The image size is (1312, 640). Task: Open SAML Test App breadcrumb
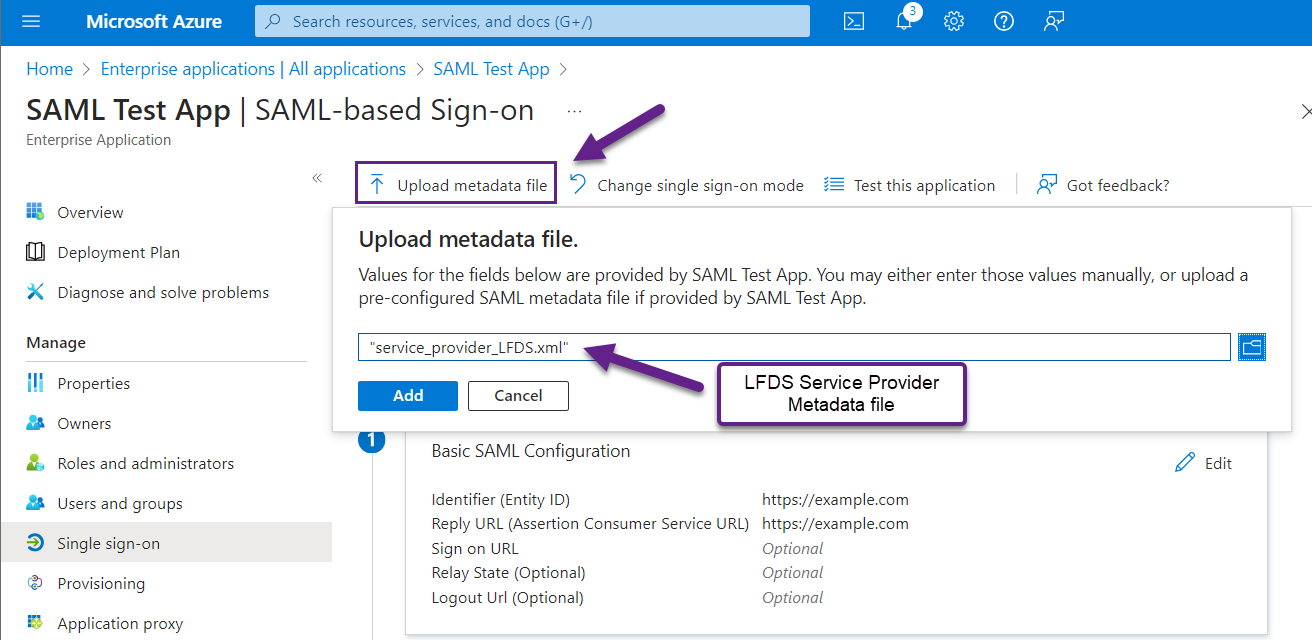point(491,69)
